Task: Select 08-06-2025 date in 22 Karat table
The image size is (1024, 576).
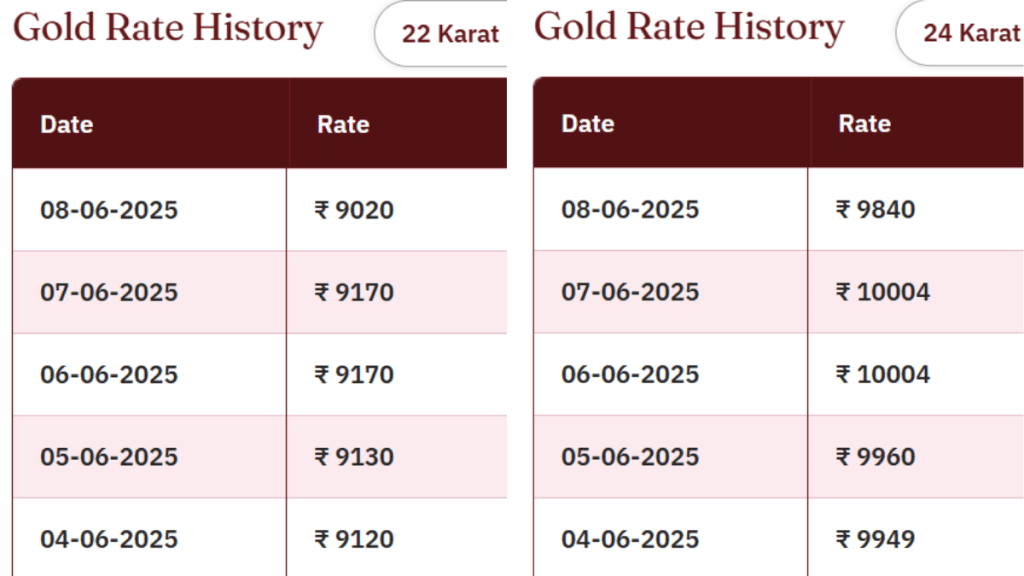Action: (109, 210)
